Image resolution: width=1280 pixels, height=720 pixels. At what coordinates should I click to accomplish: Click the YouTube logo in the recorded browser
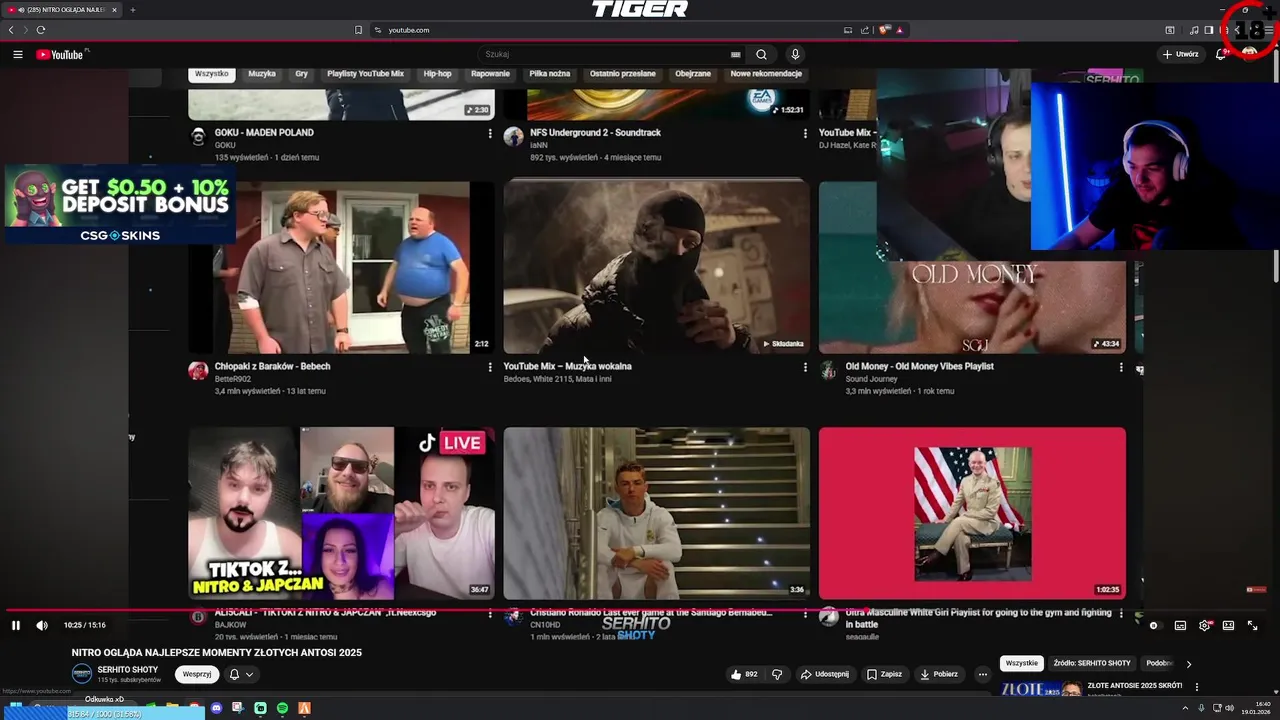coord(62,54)
